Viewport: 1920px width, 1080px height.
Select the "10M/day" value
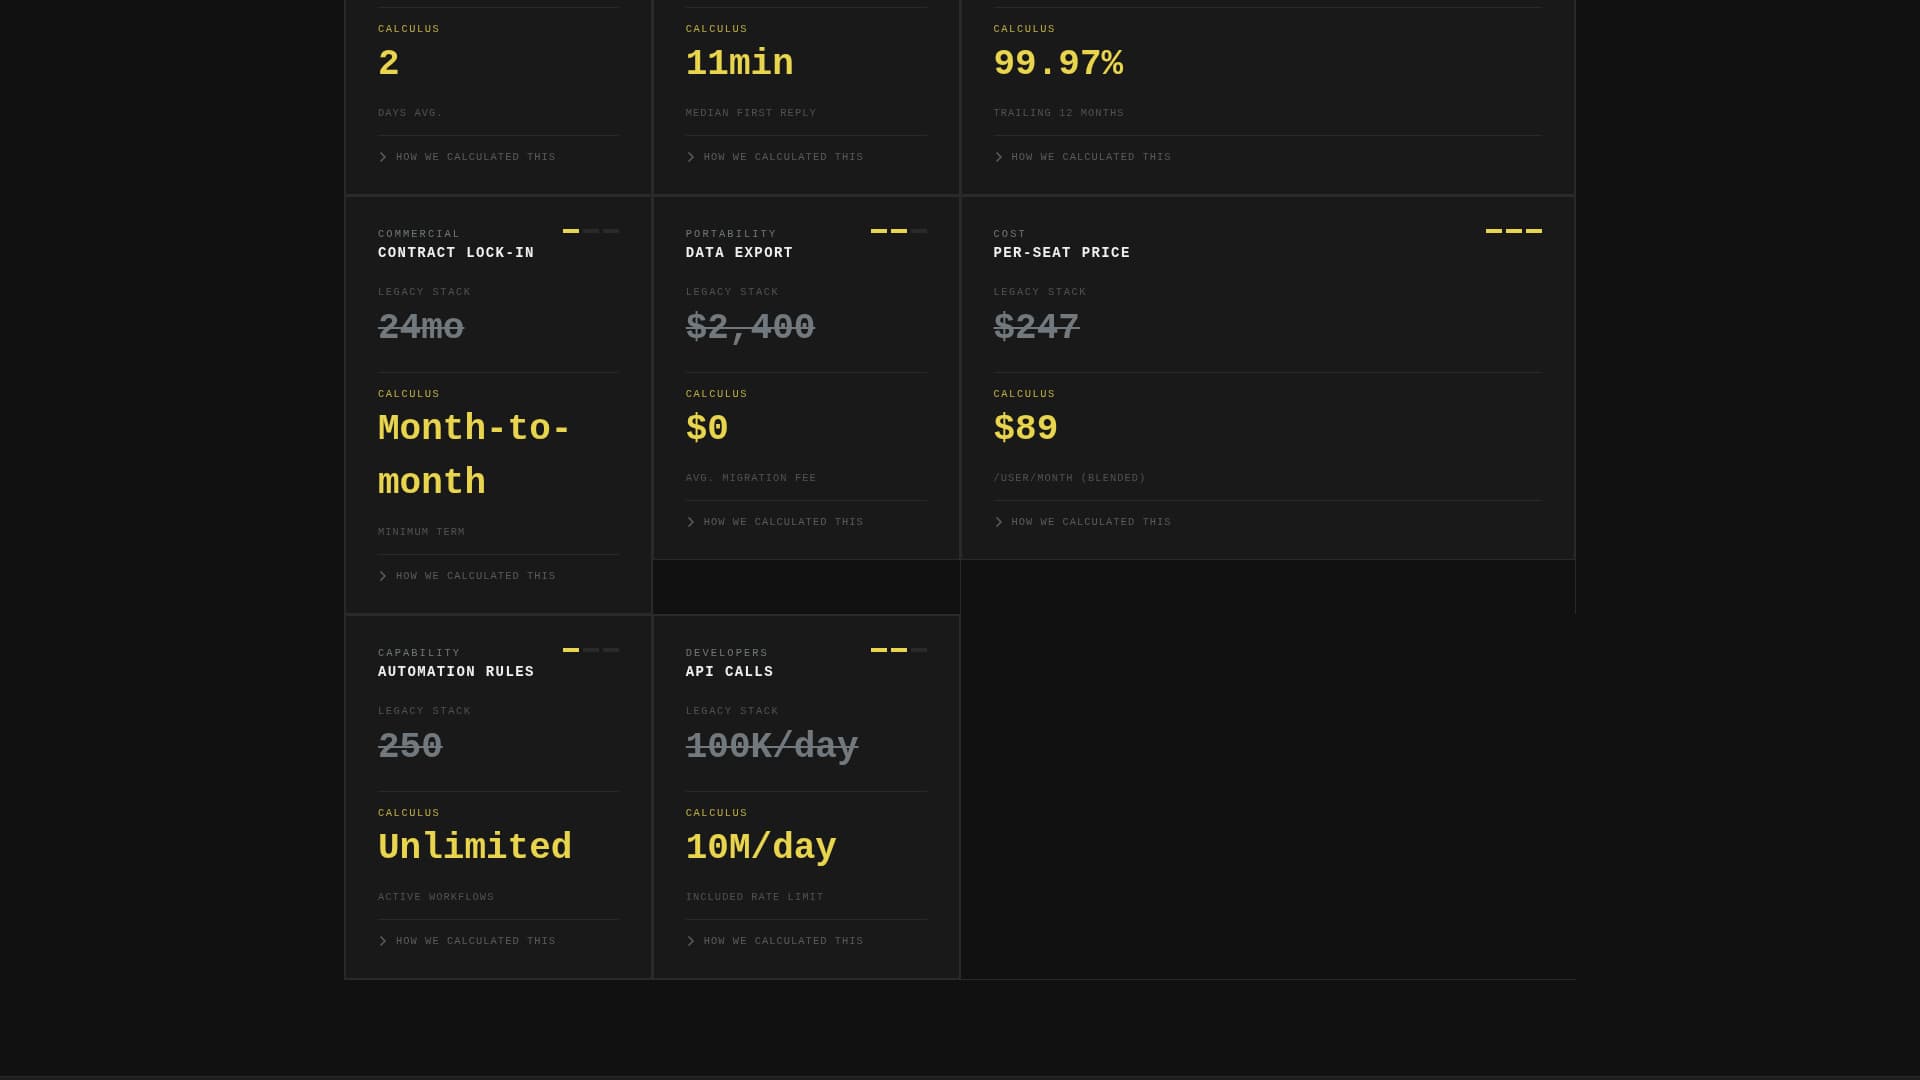[761, 848]
